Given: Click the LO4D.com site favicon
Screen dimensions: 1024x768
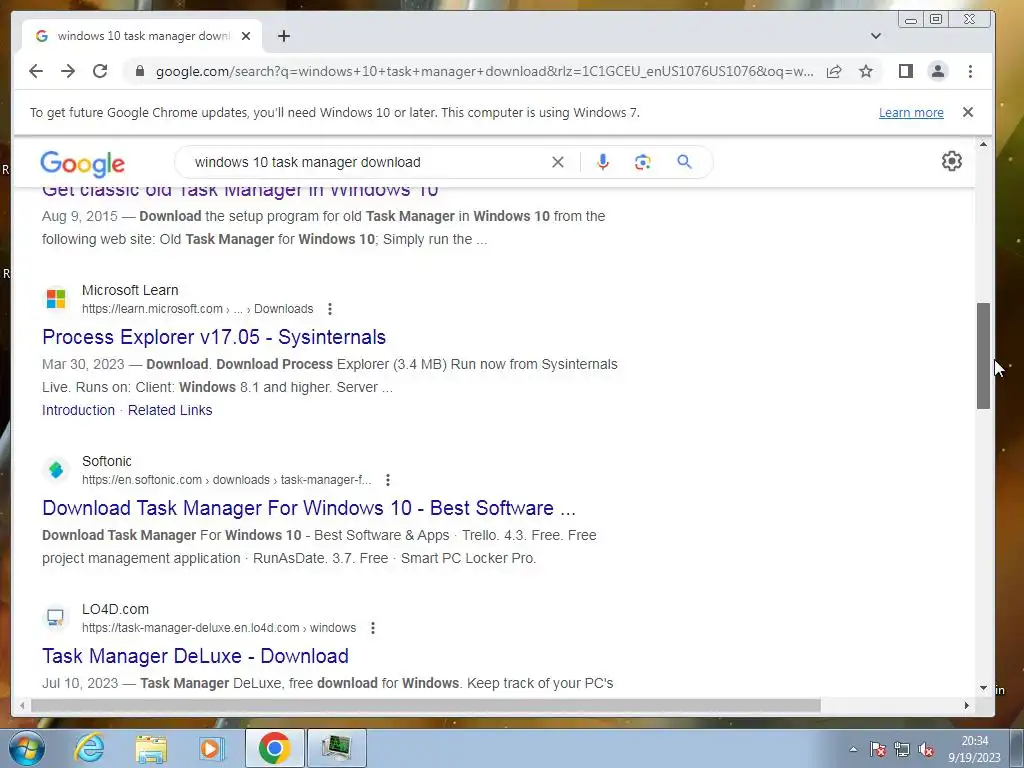Looking at the screenshot, I should [56, 618].
